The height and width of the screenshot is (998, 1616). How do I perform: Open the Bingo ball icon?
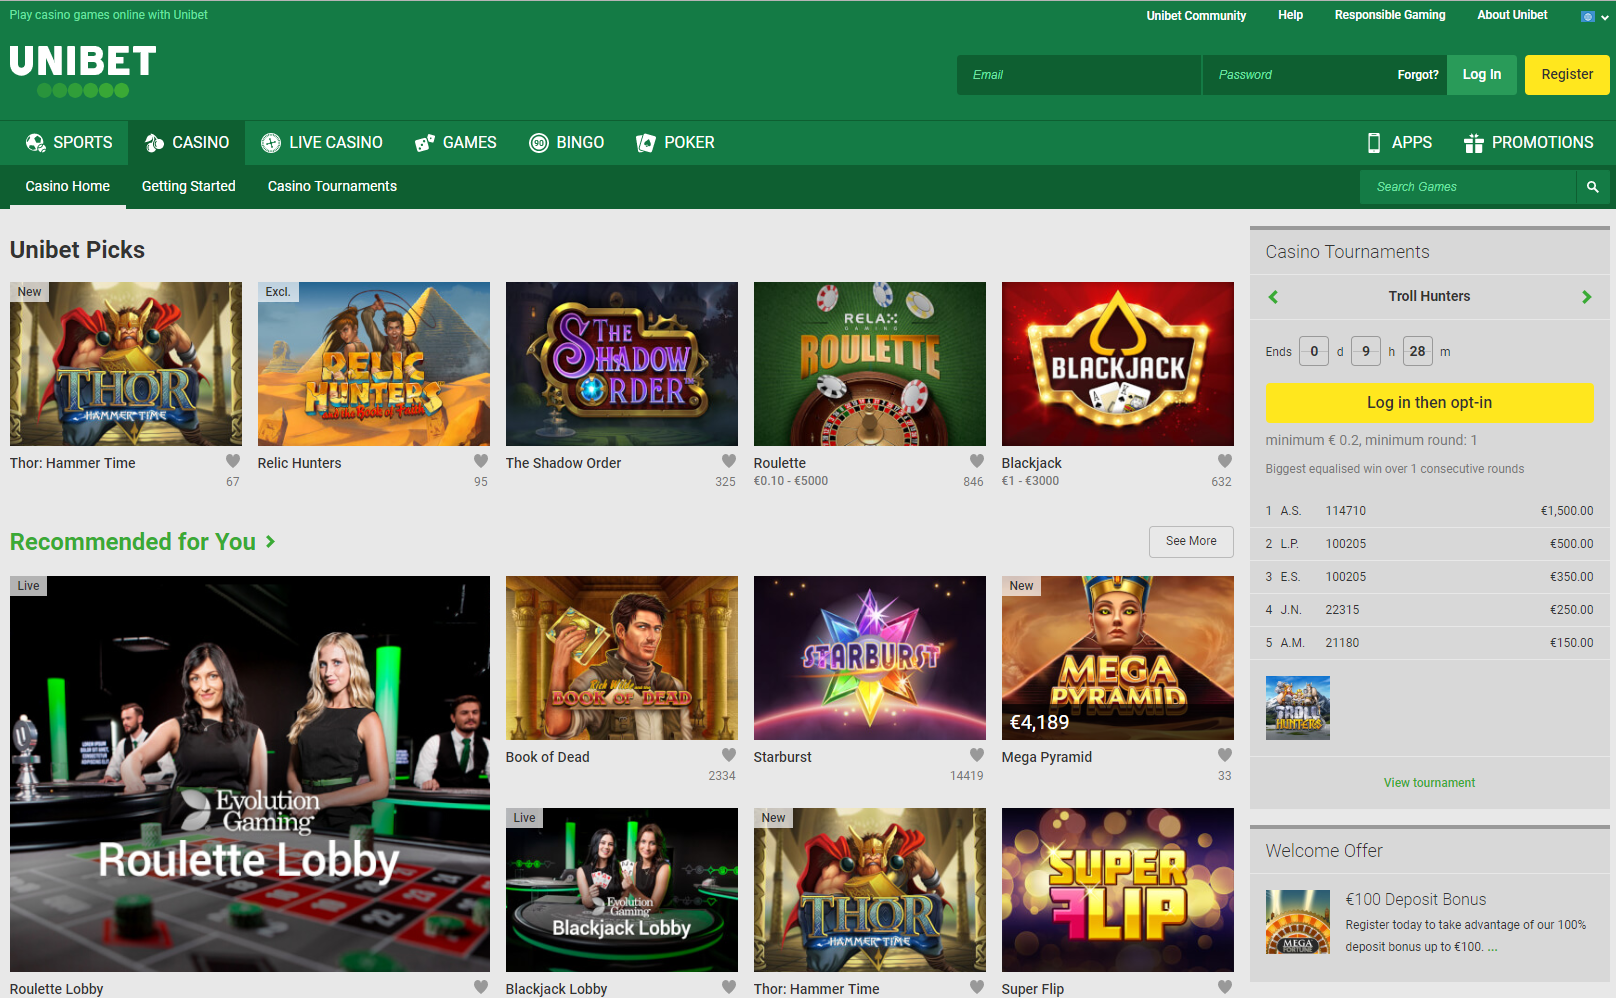click(x=539, y=143)
